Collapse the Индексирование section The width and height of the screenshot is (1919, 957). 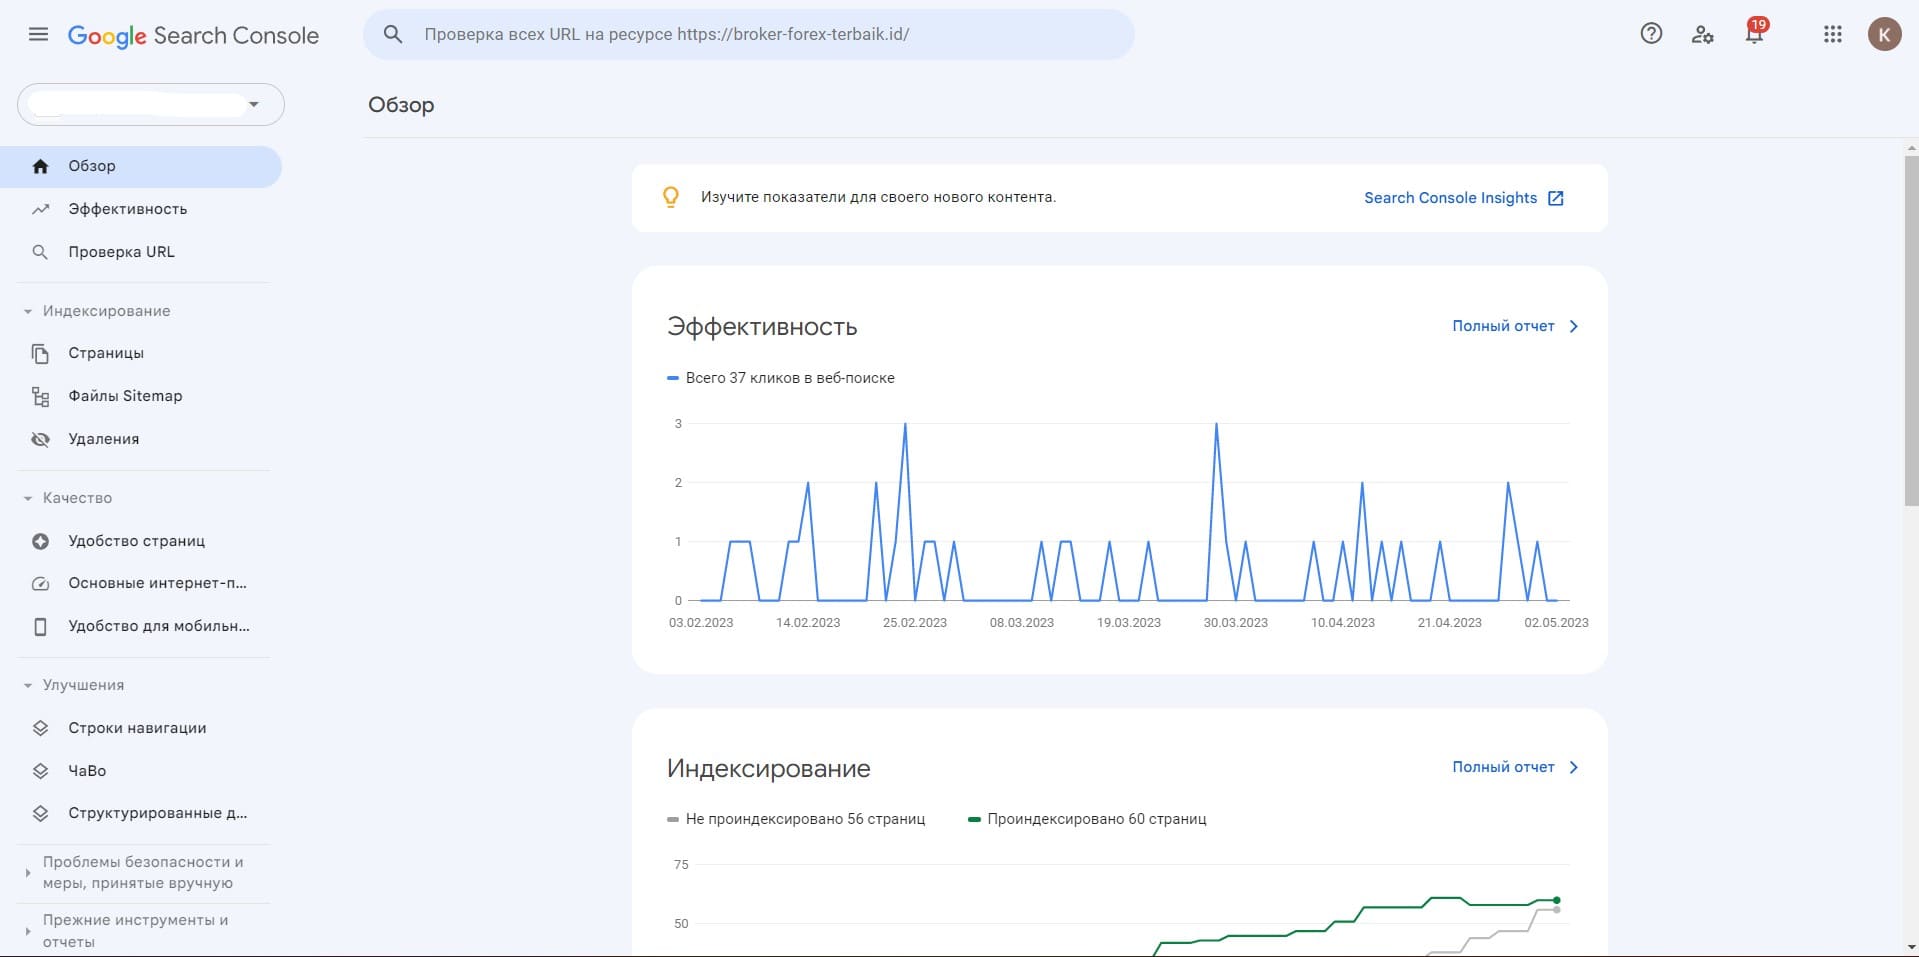pos(28,311)
